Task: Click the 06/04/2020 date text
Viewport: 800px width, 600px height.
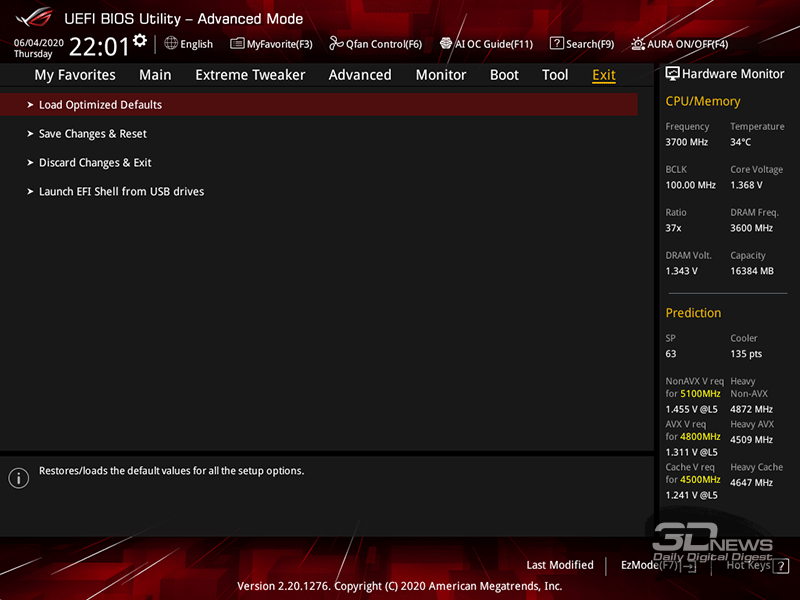Action: pos(38,43)
